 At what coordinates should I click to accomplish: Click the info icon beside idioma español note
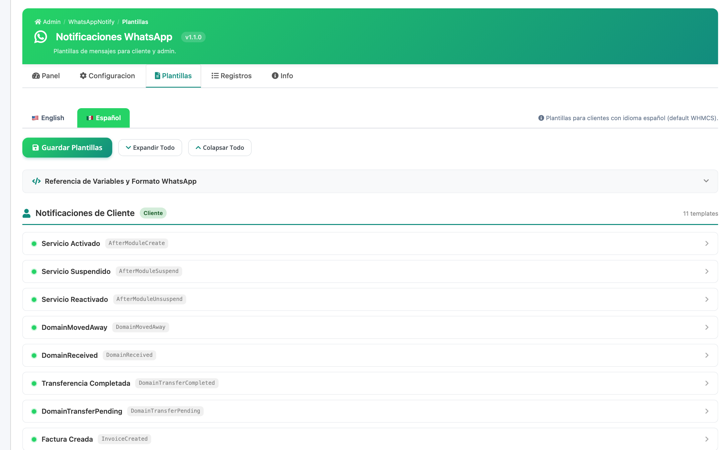pos(541,118)
